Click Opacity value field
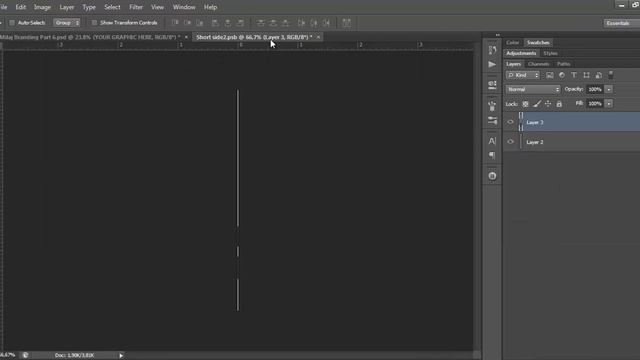 tap(595, 89)
